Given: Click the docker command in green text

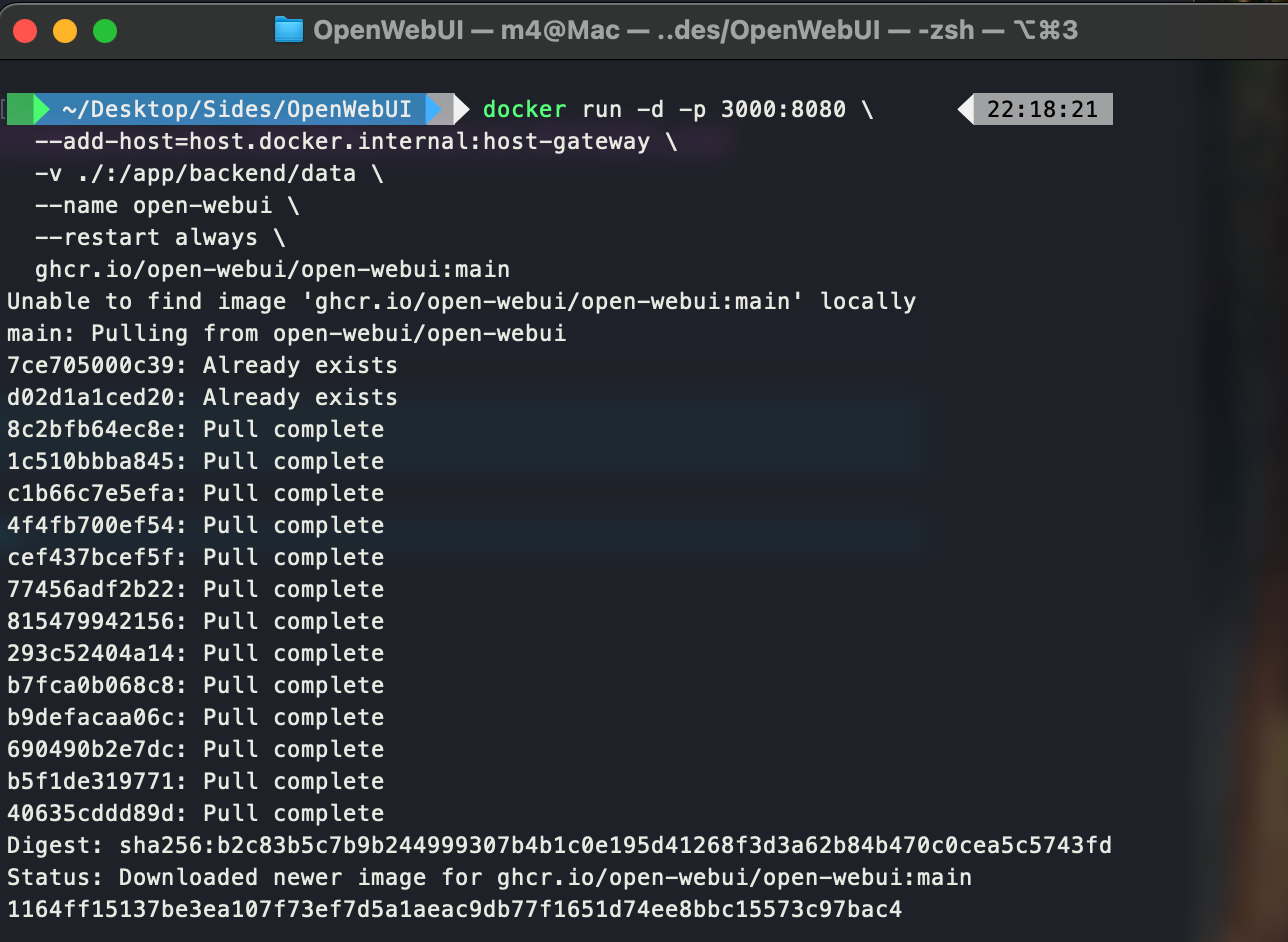Looking at the screenshot, I should [524, 109].
